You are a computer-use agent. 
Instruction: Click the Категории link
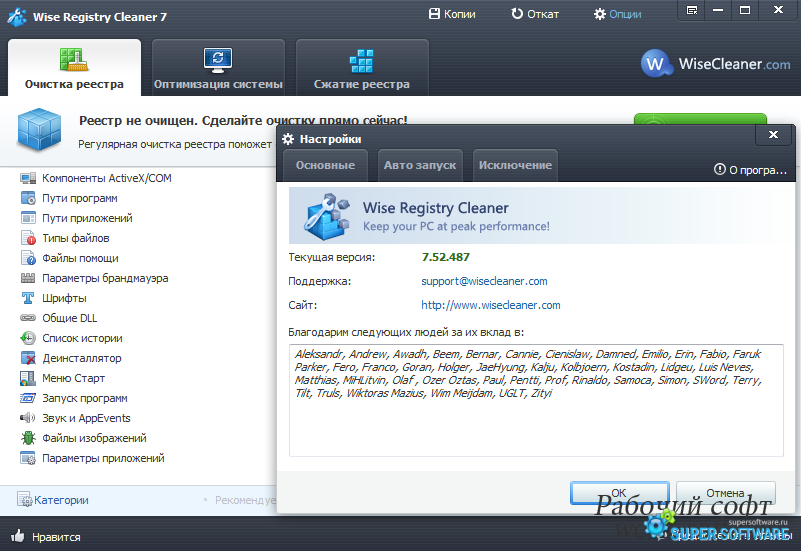[x=61, y=500]
